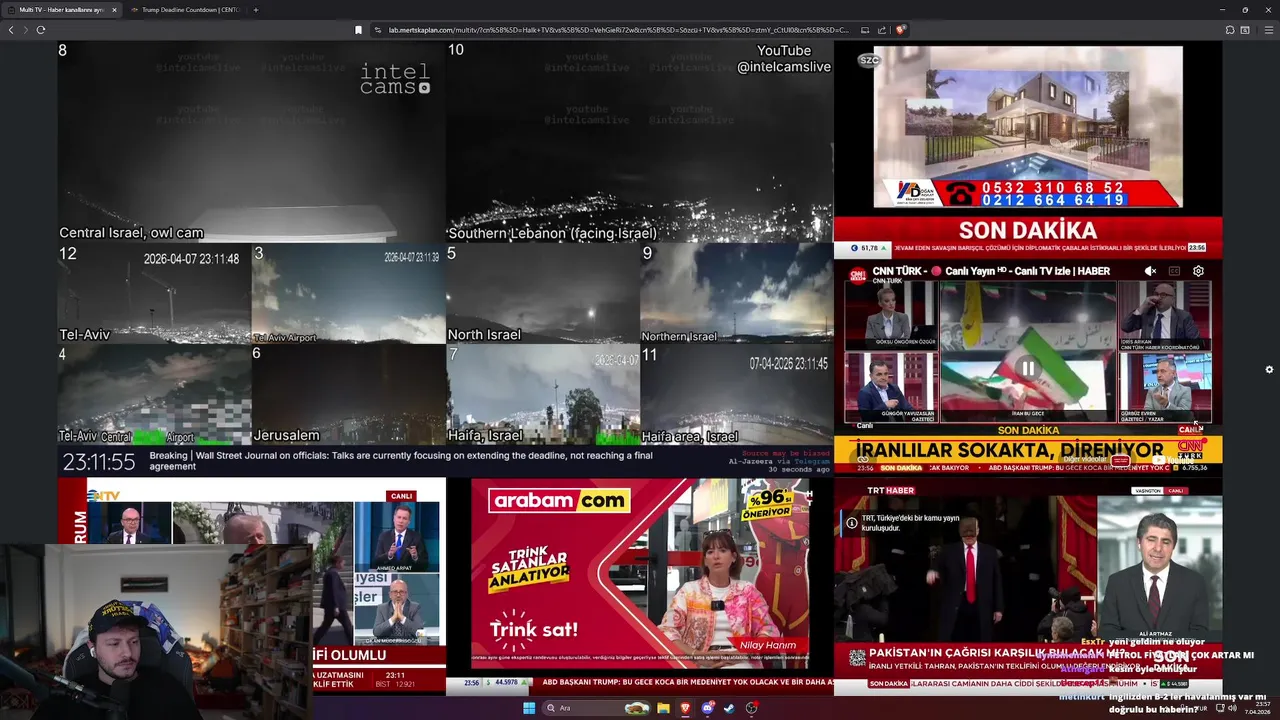Open the taskbar volume icon

pos(1233,708)
